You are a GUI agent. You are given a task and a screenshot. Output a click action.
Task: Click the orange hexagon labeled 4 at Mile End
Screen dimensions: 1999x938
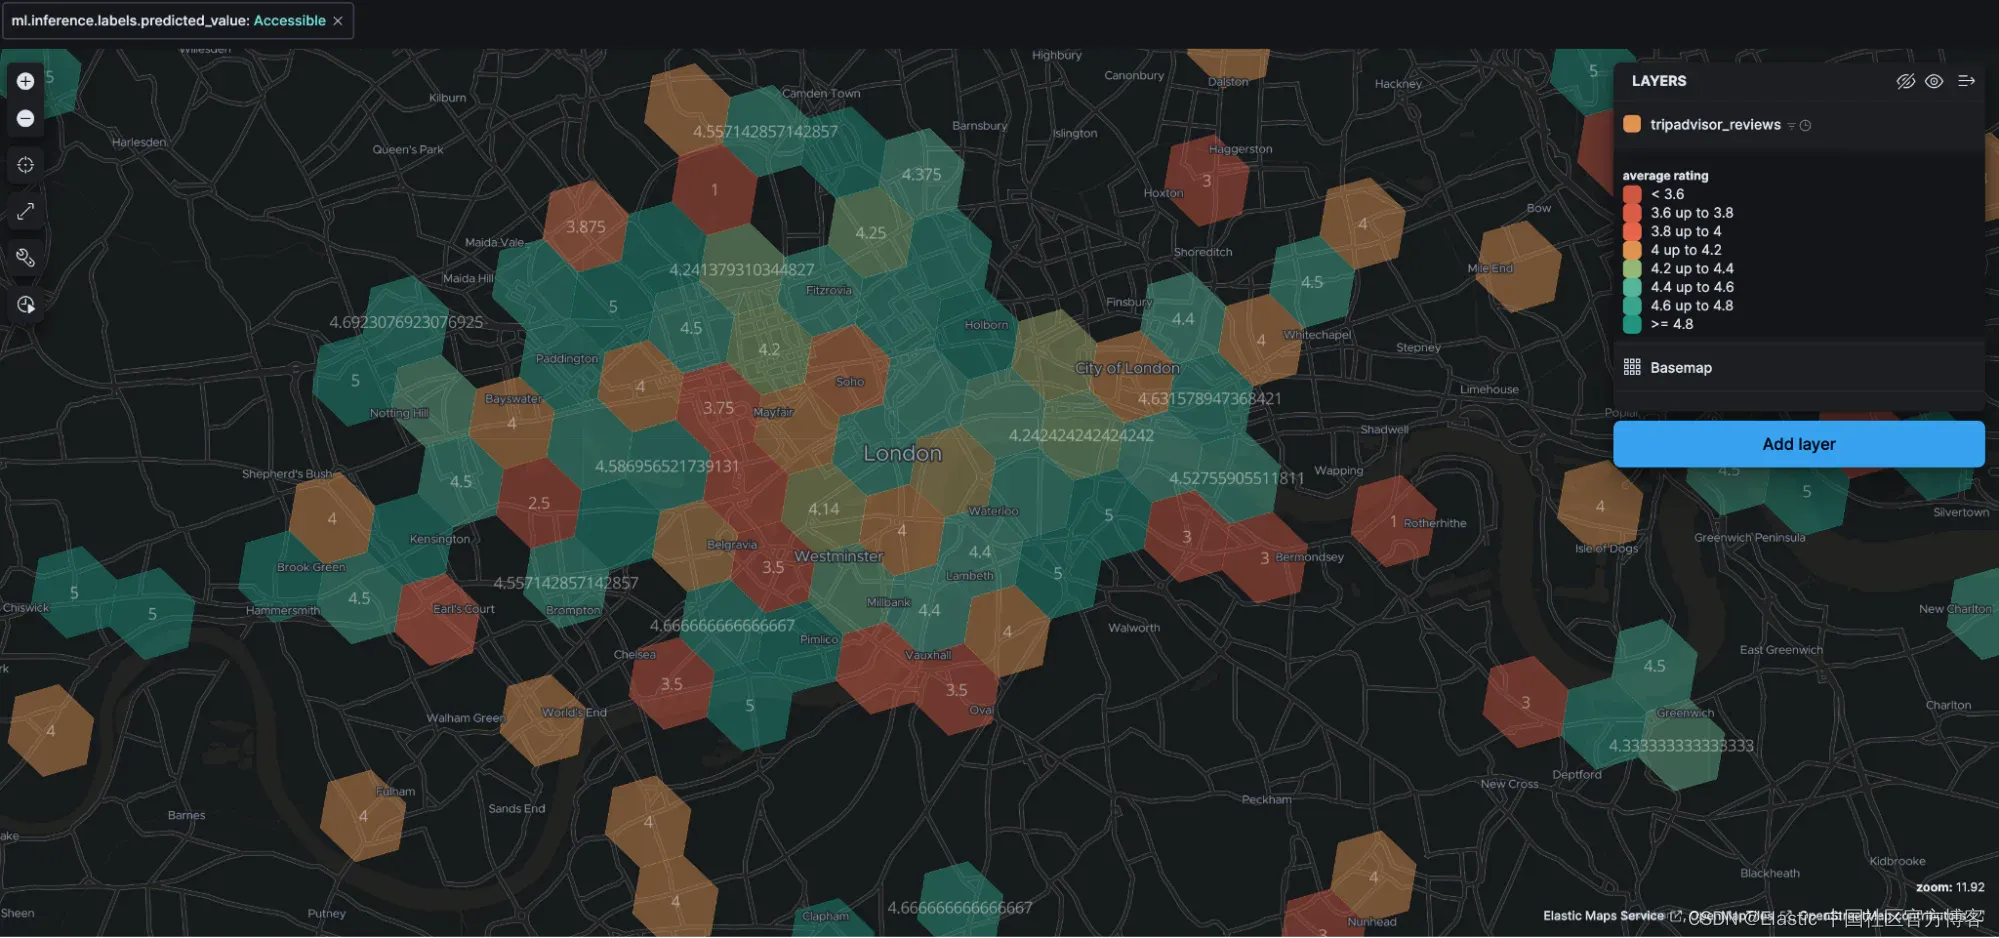click(1518, 266)
